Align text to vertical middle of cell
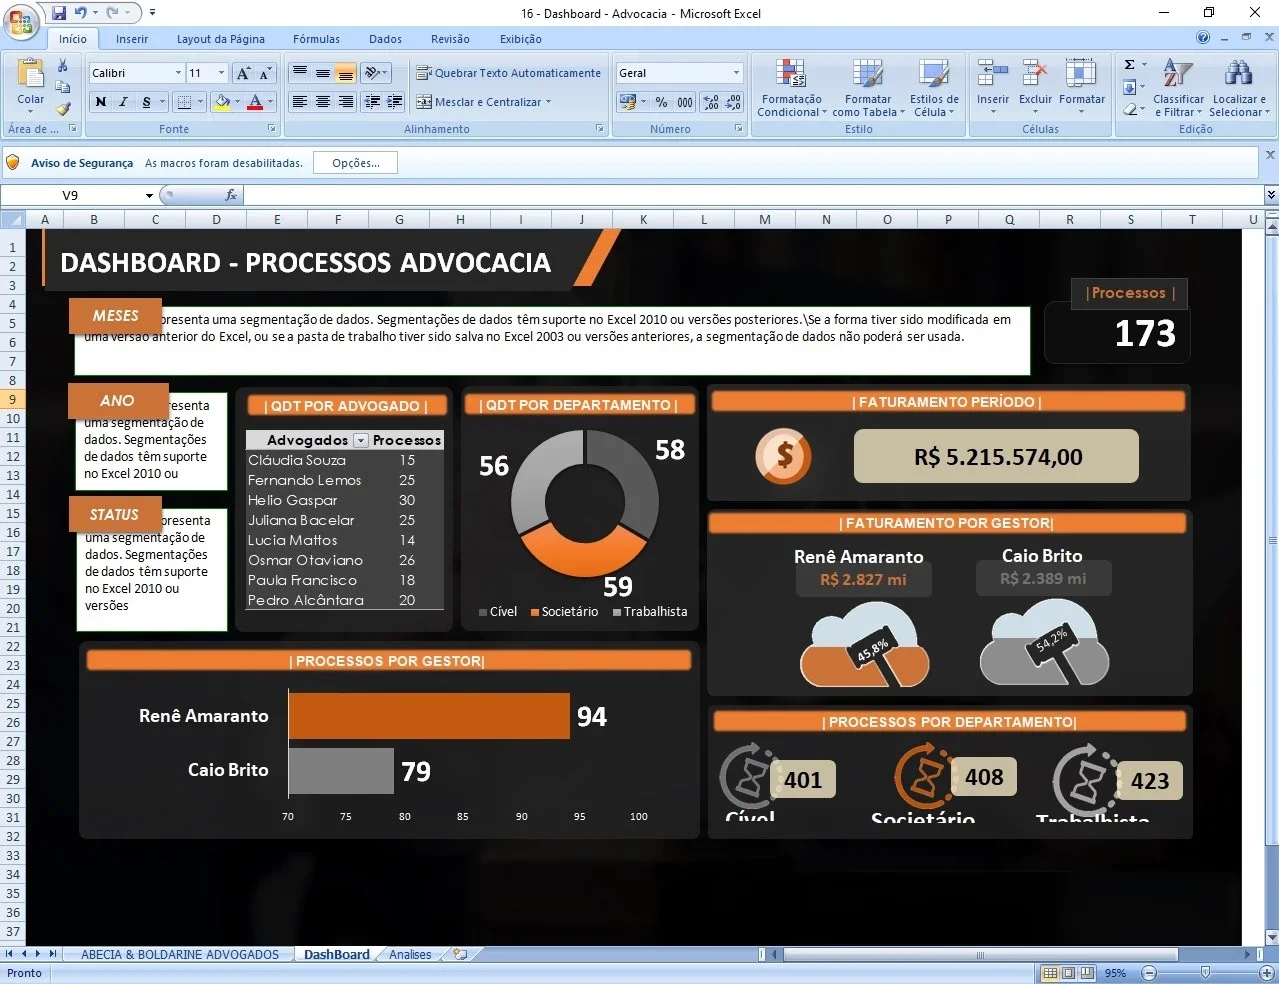This screenshot has width=1279, height=984. [322, 73]
